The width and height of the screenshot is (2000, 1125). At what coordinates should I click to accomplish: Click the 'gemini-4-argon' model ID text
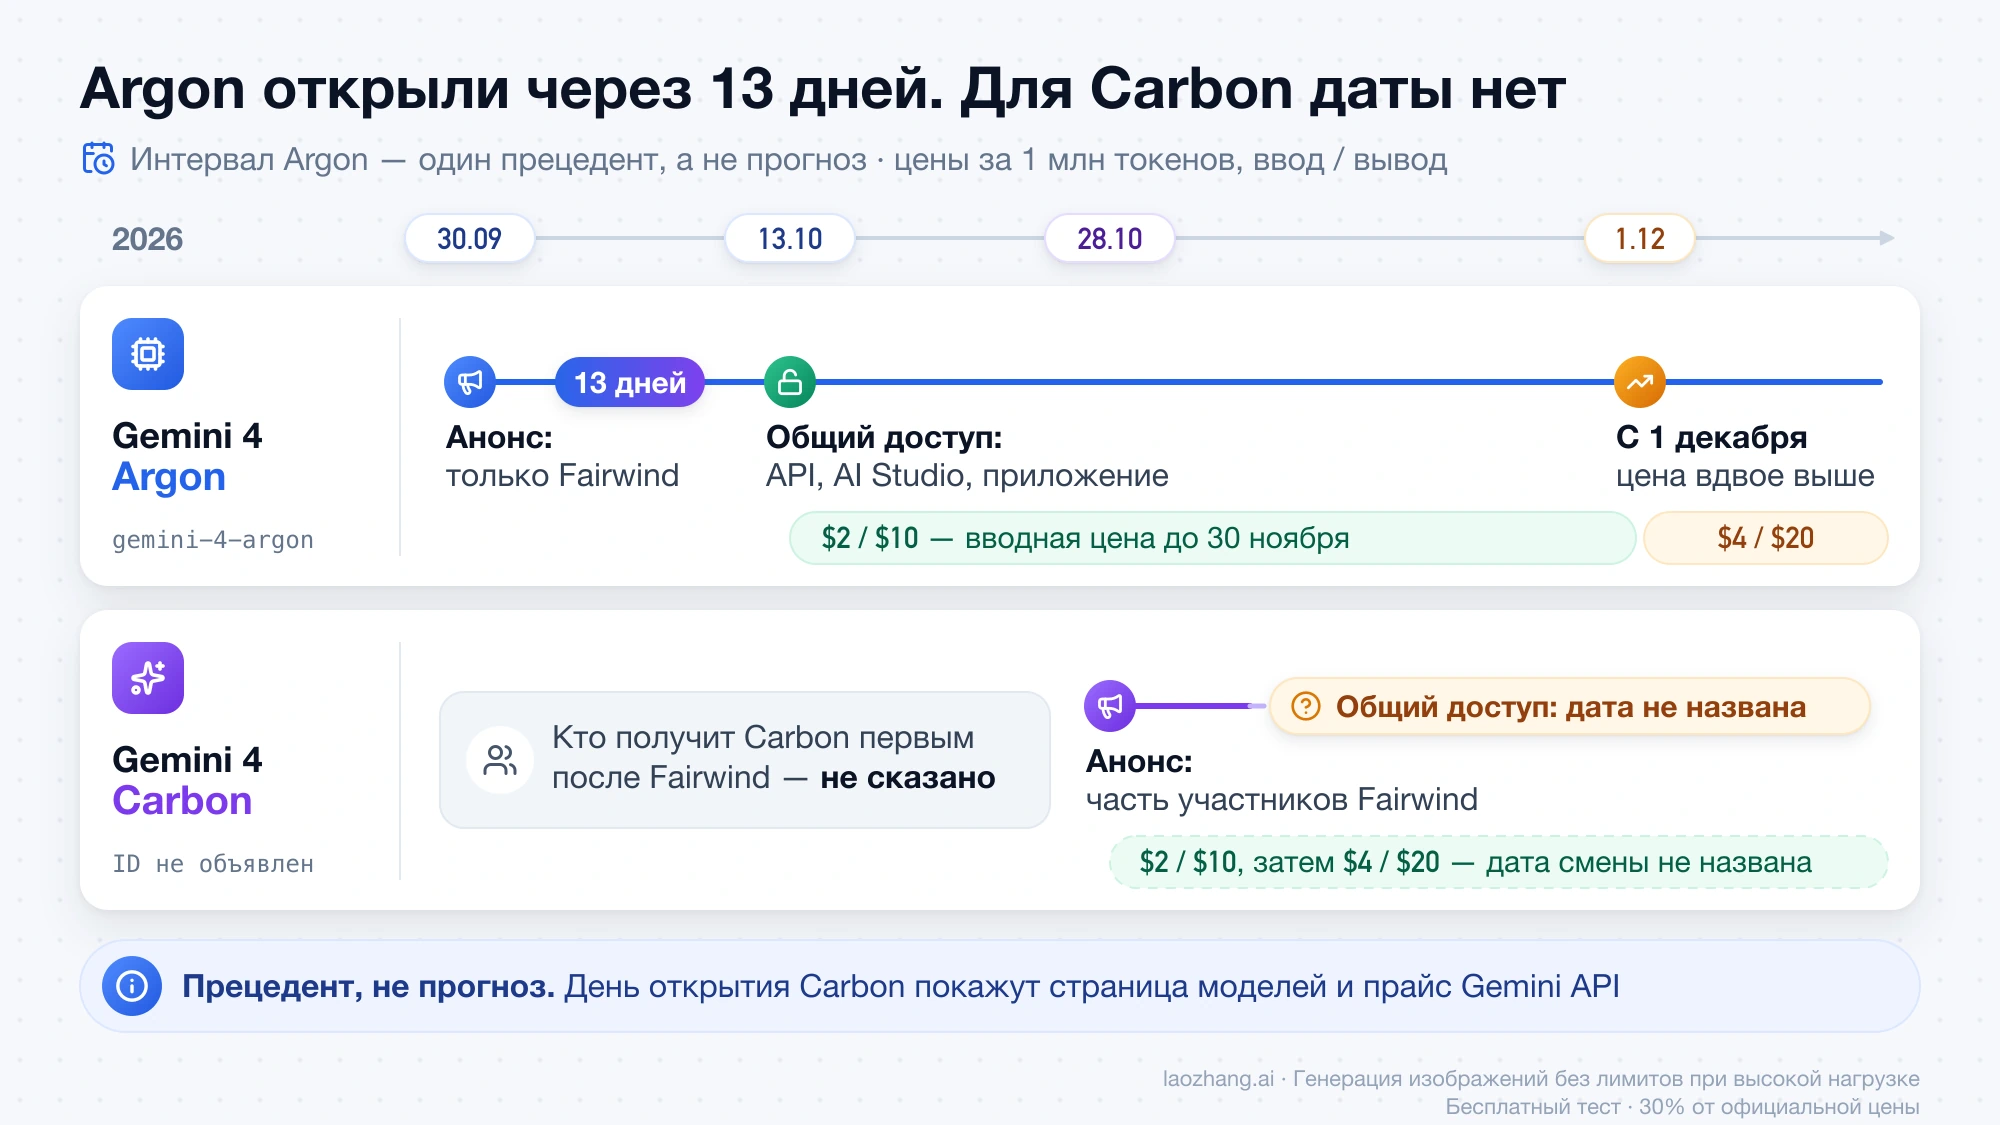(213, 540)
